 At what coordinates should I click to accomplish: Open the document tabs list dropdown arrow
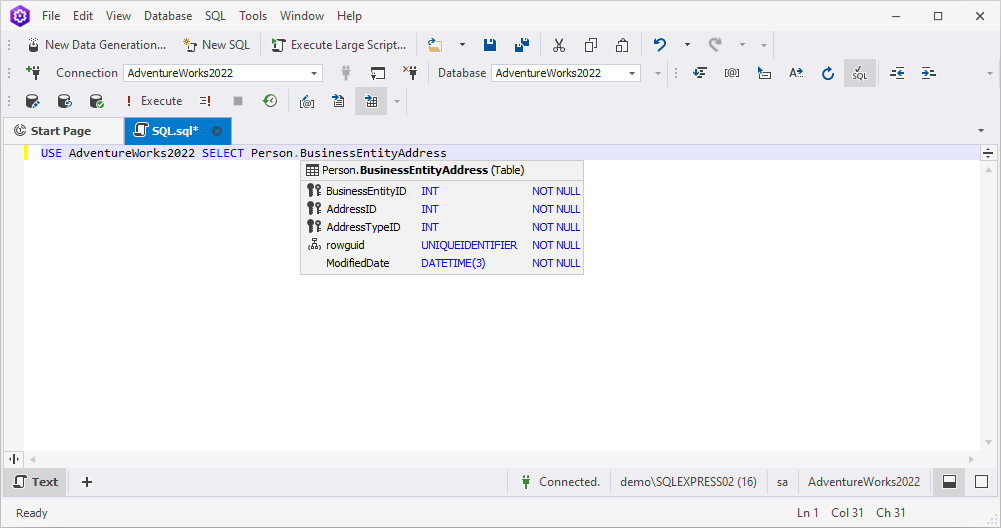[981, 131]
